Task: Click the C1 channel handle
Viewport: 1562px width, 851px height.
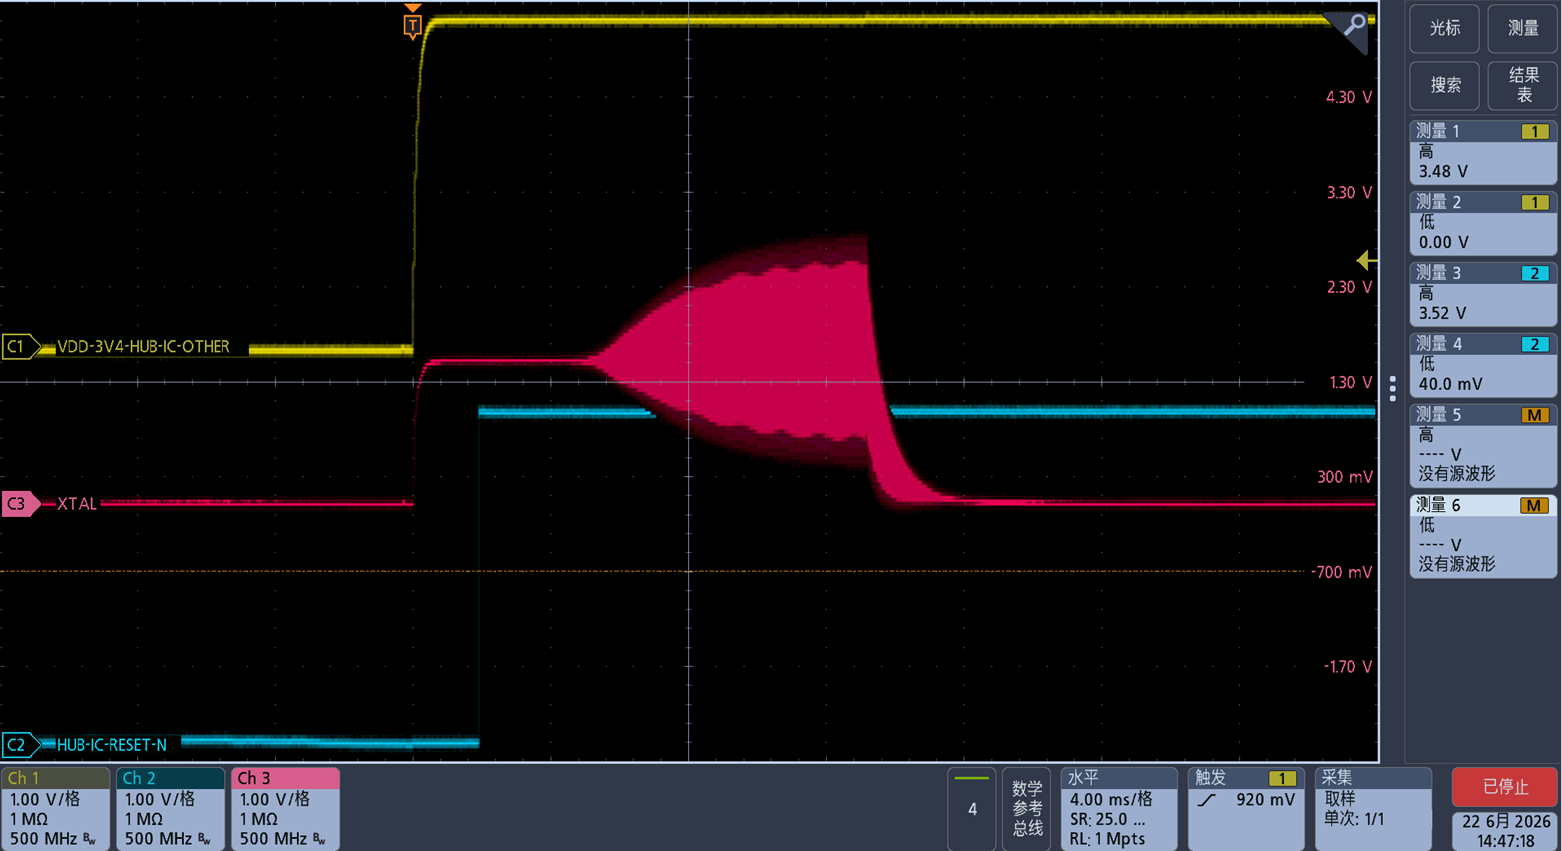Action: 18,346
